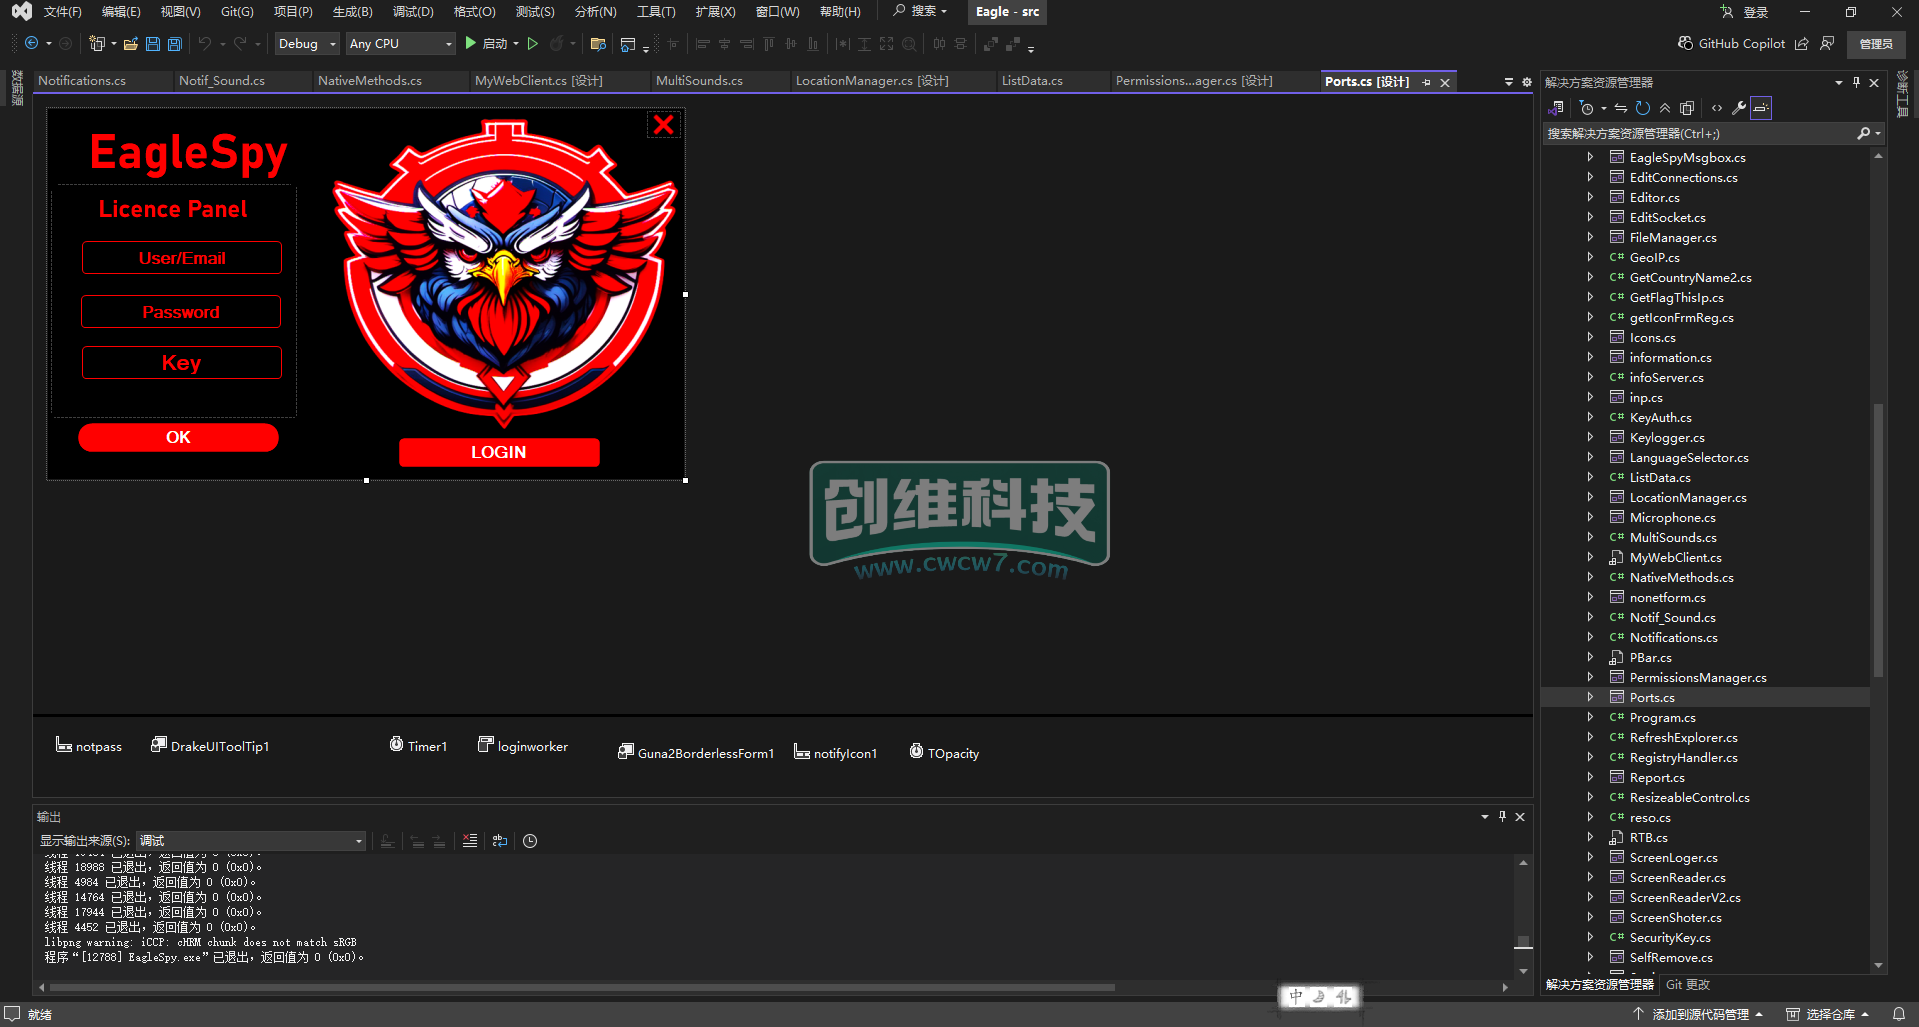Expand the KeyAuth.cs tree node
1919x1027 pixels.
[x=1590, y=418]
